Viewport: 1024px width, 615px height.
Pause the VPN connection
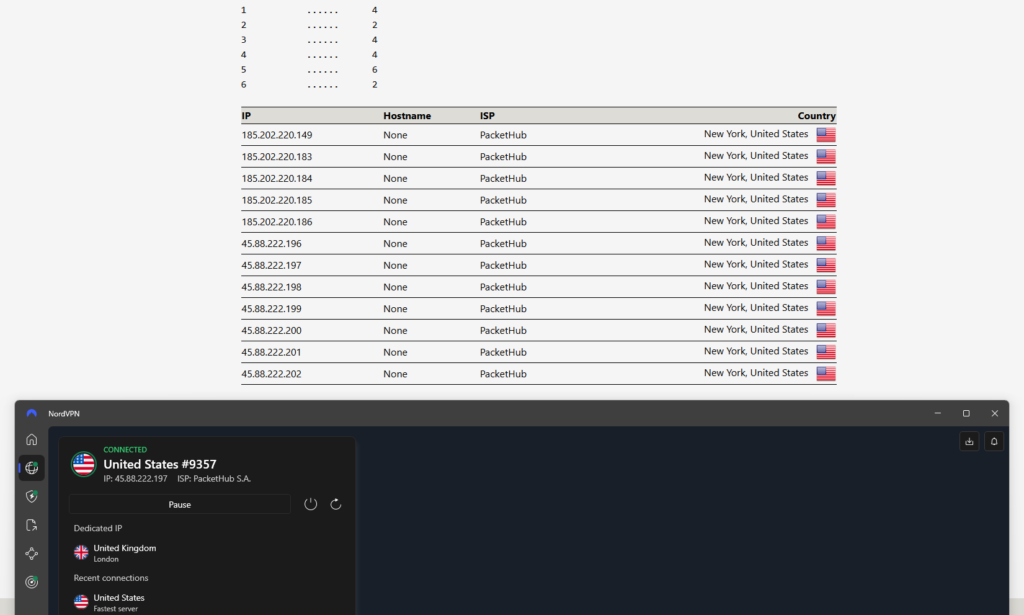pyautogui.click(x=180, y=504)
